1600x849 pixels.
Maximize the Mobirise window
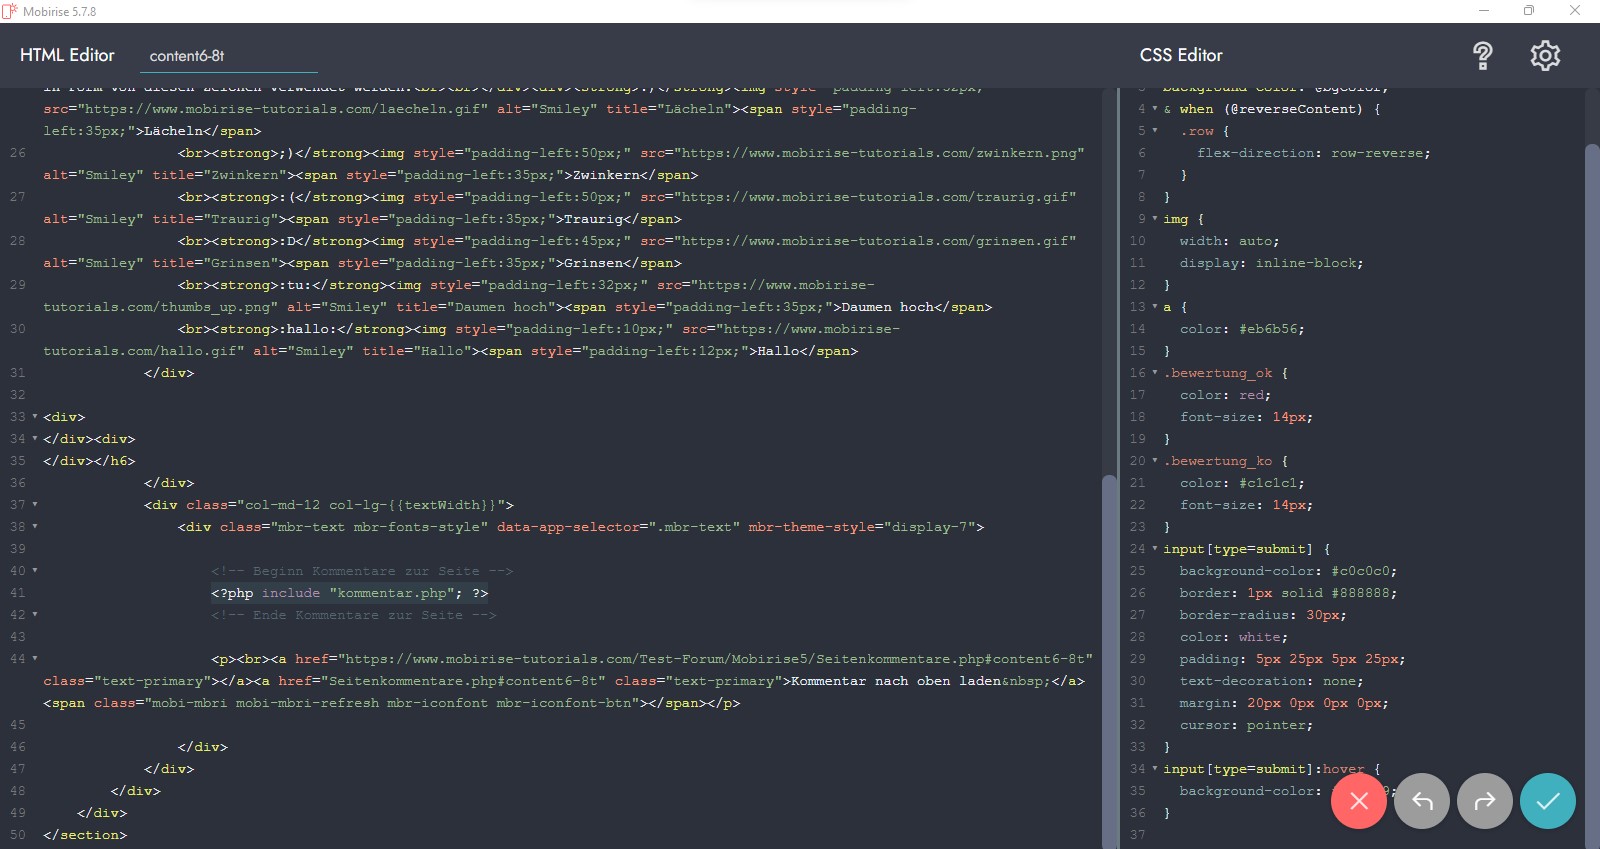click(x=1528, y=11)
